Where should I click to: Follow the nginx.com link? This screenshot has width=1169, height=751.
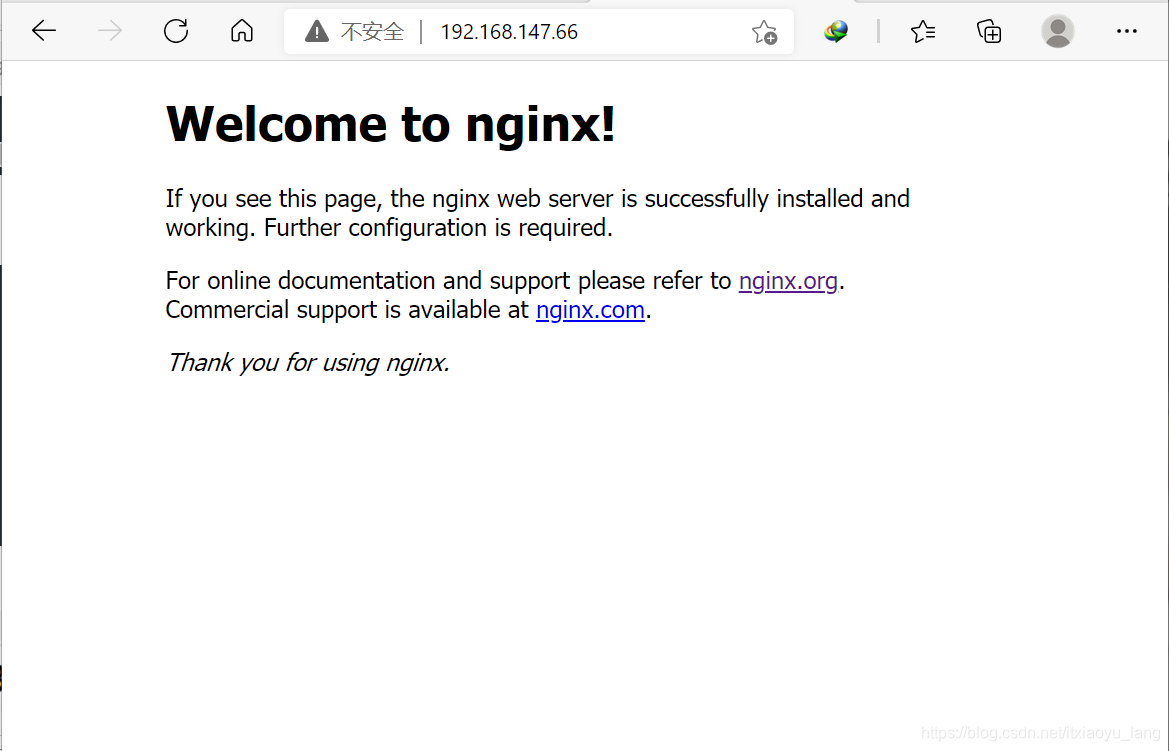pos(590,310)
